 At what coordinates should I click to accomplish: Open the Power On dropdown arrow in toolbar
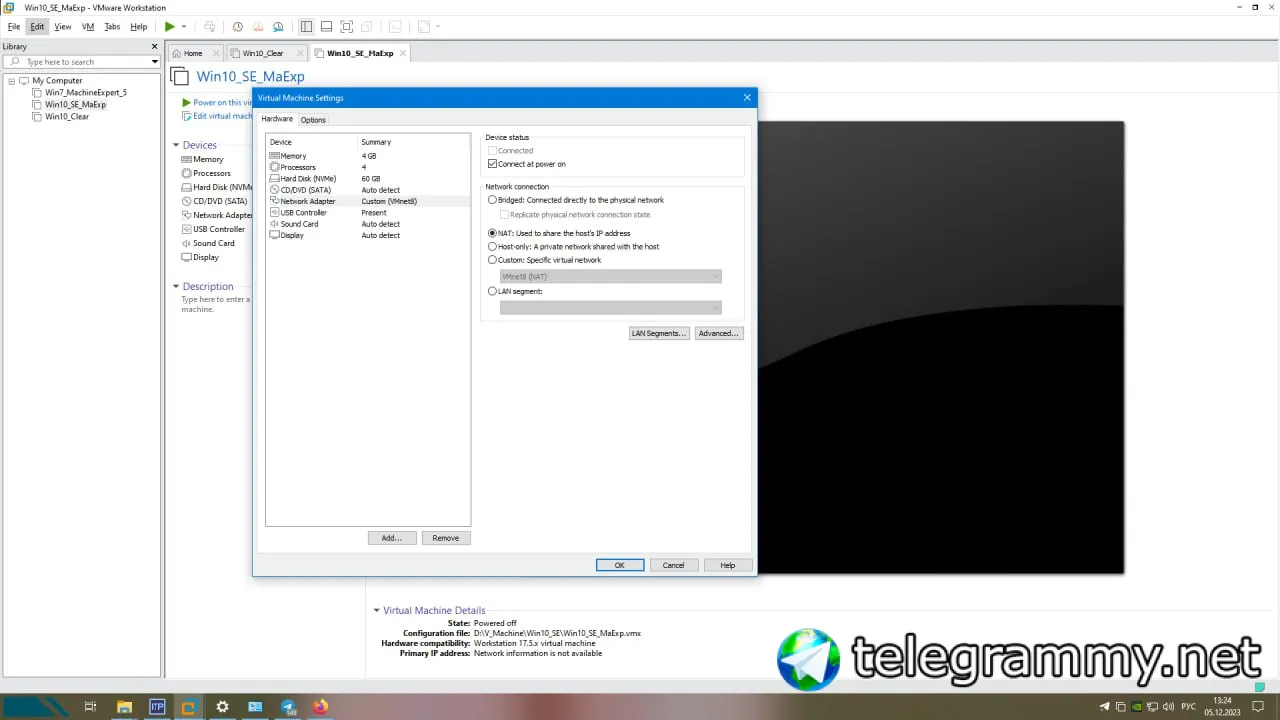(184, 27)
